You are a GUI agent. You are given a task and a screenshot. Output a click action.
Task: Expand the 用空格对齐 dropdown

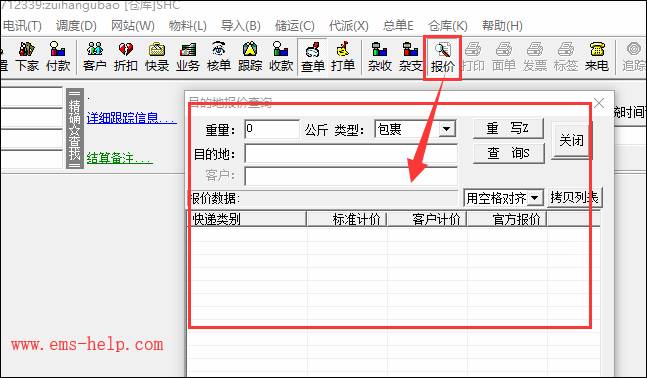pyautogui.click(x=534, y=198)
